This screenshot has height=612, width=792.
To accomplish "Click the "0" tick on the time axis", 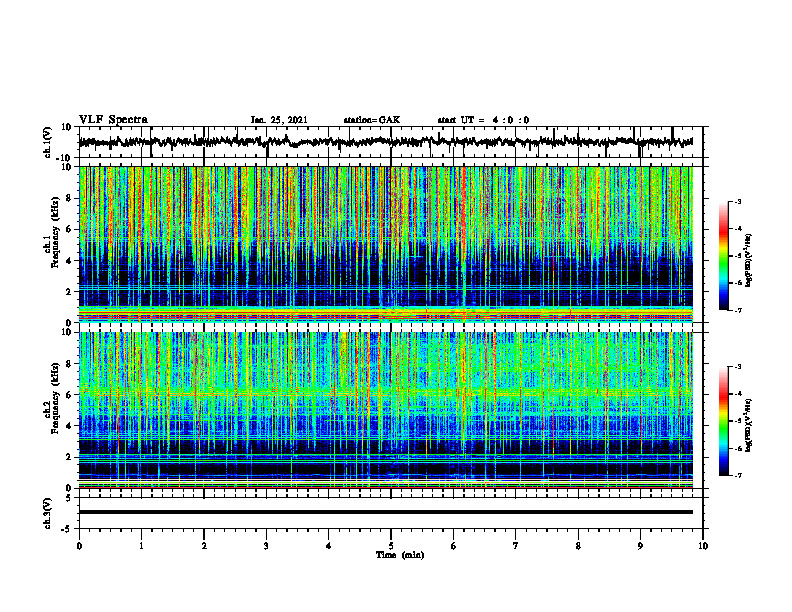I will (79, 546).
